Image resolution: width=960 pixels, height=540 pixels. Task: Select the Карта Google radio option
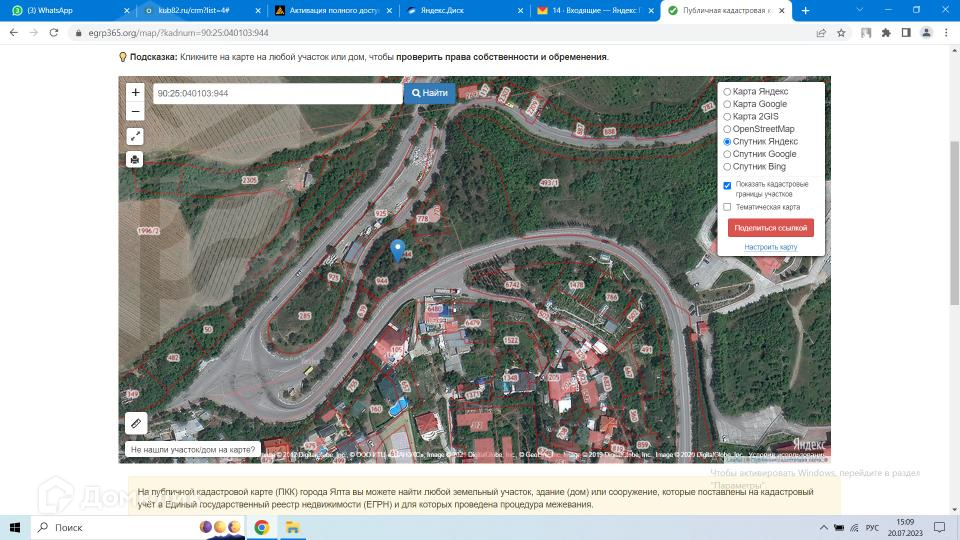(727, 104)
